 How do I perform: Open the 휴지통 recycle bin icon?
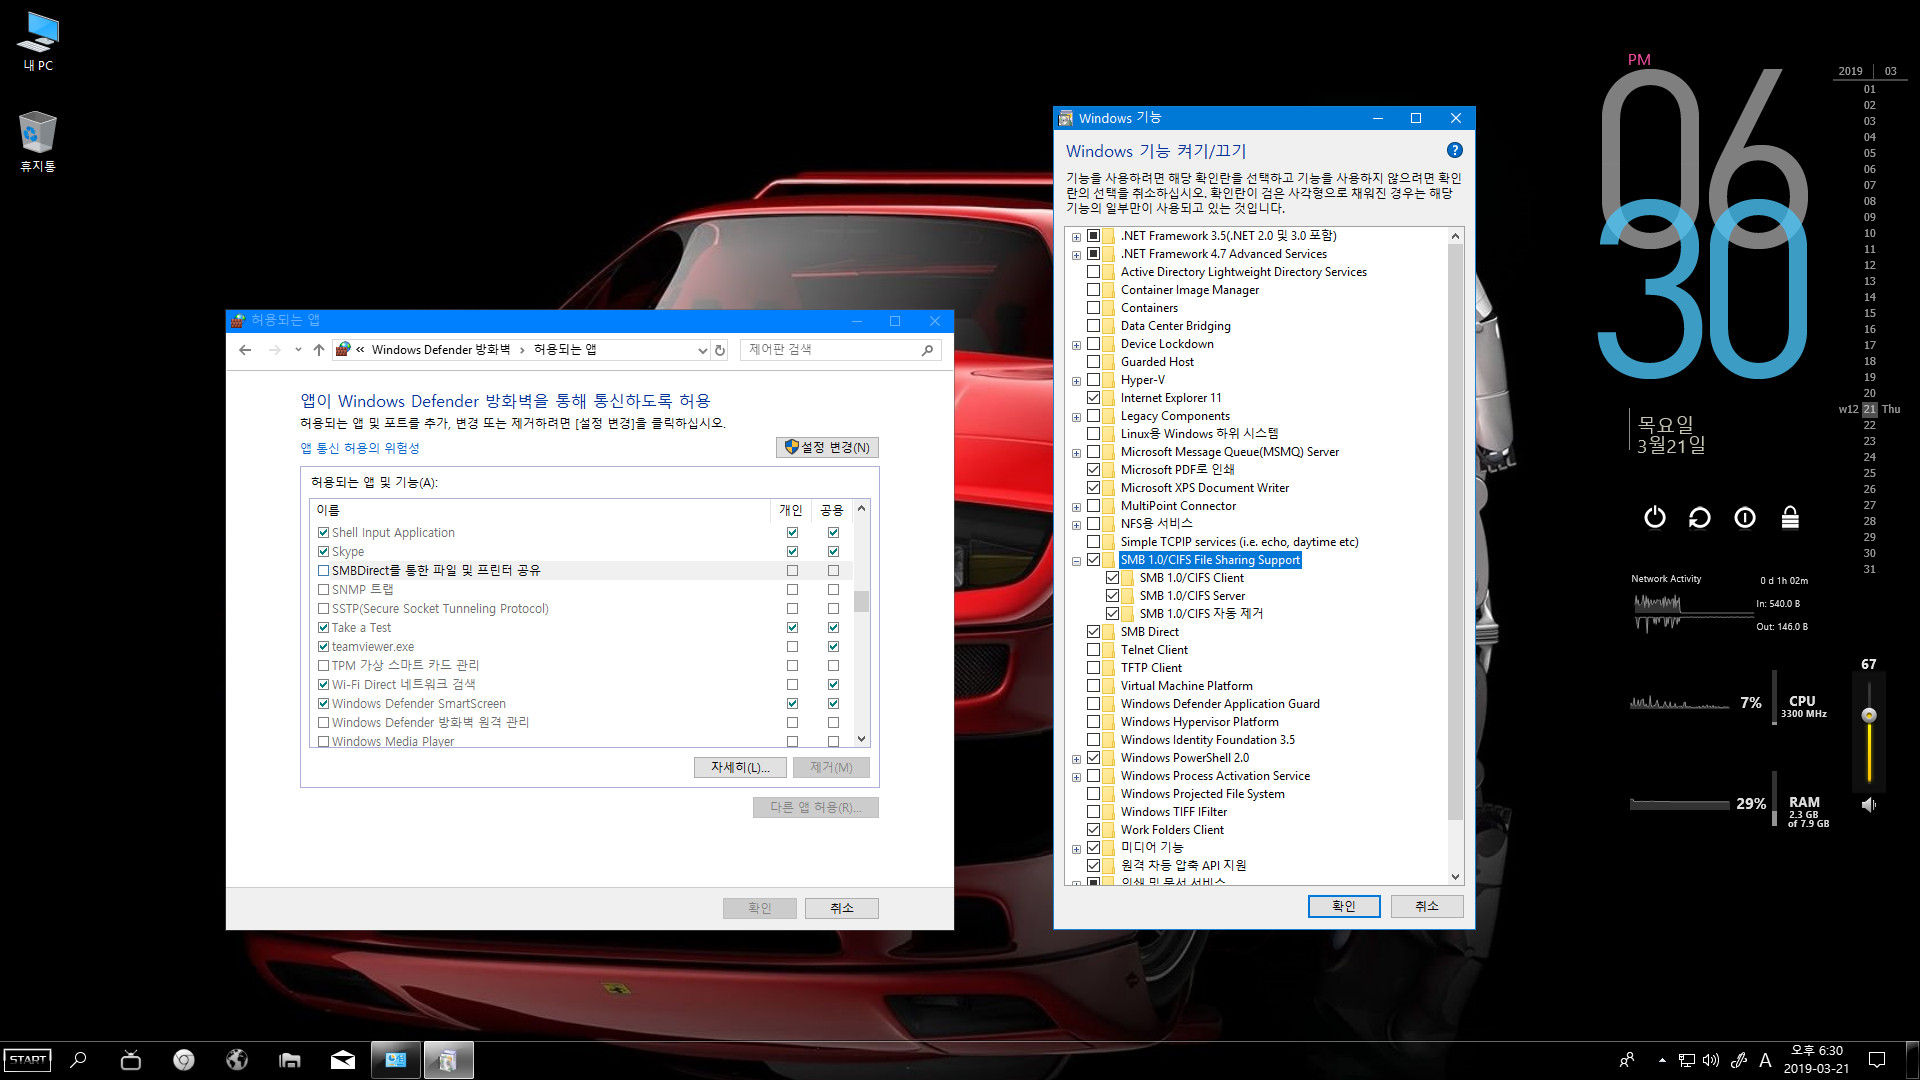point(38,141)
